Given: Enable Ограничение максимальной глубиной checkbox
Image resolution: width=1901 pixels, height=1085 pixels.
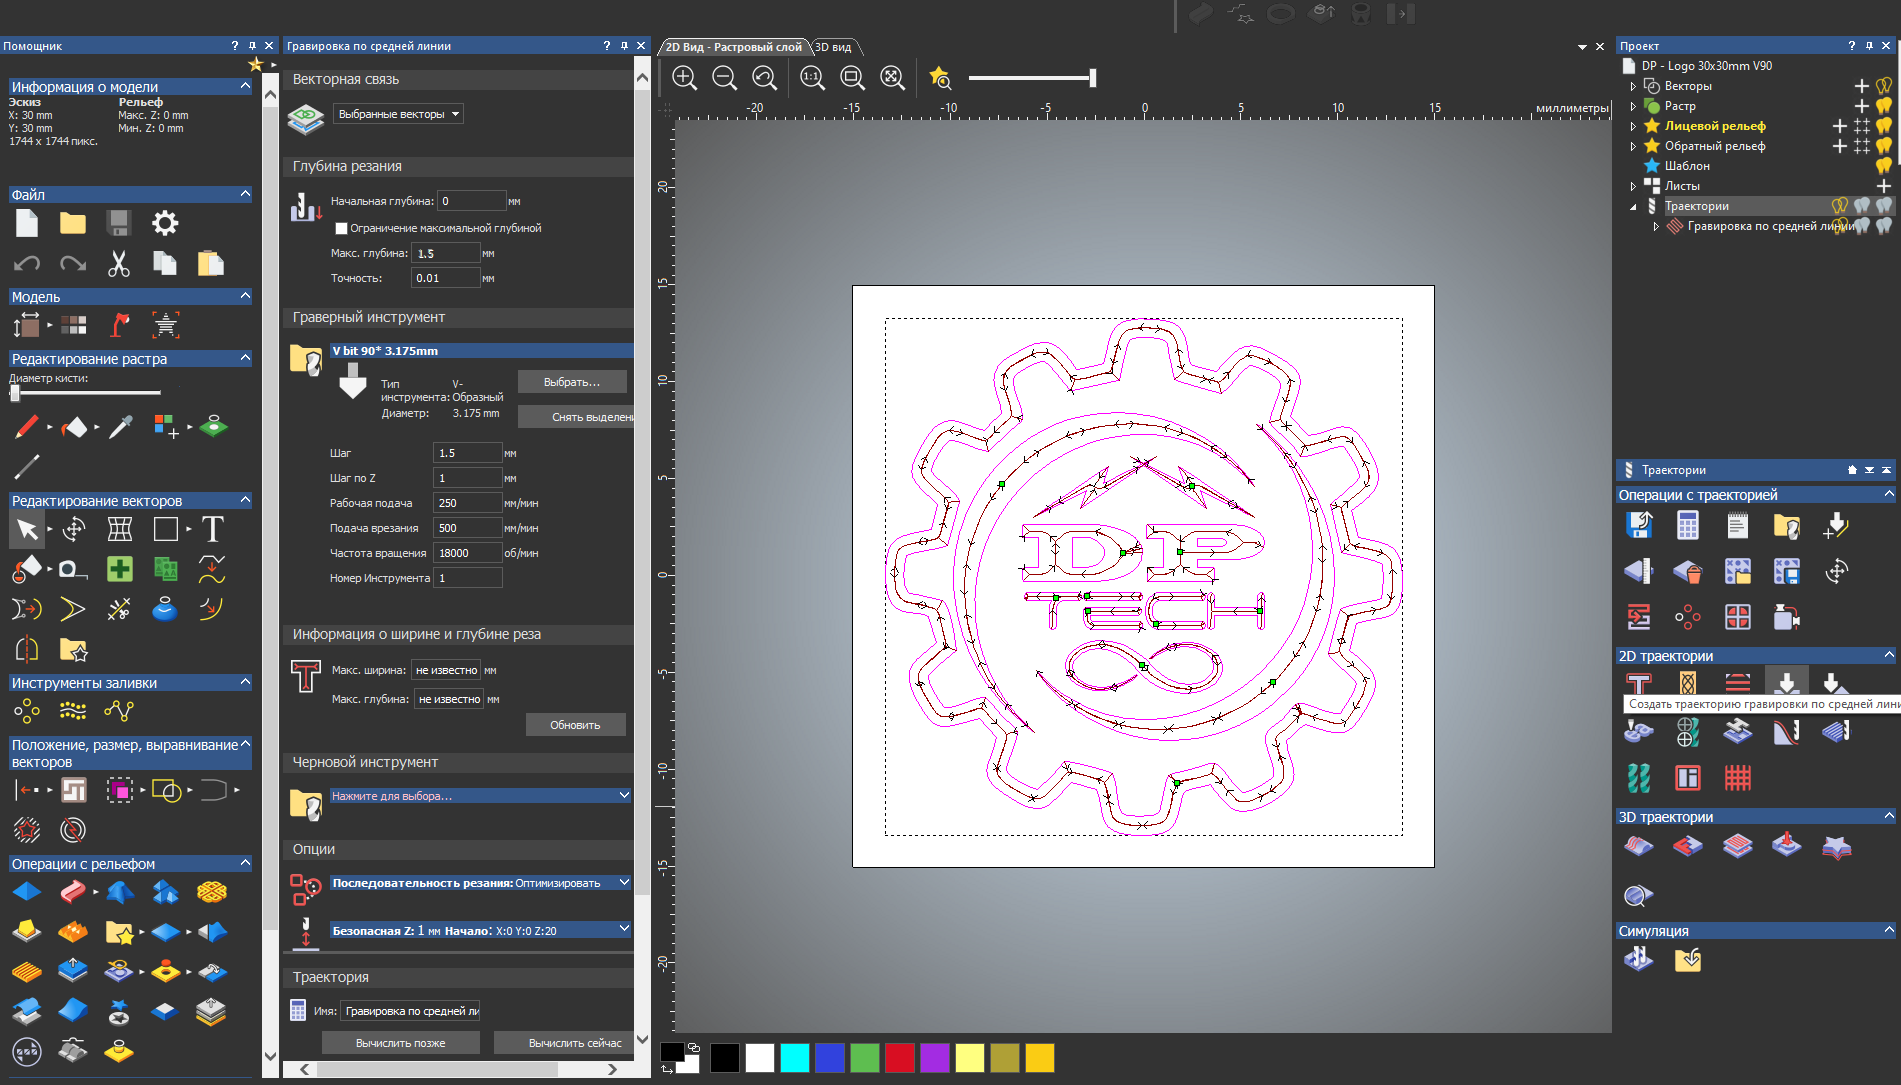Looking at the screenshot, I should pyautogui.click(x=341, y=228).
